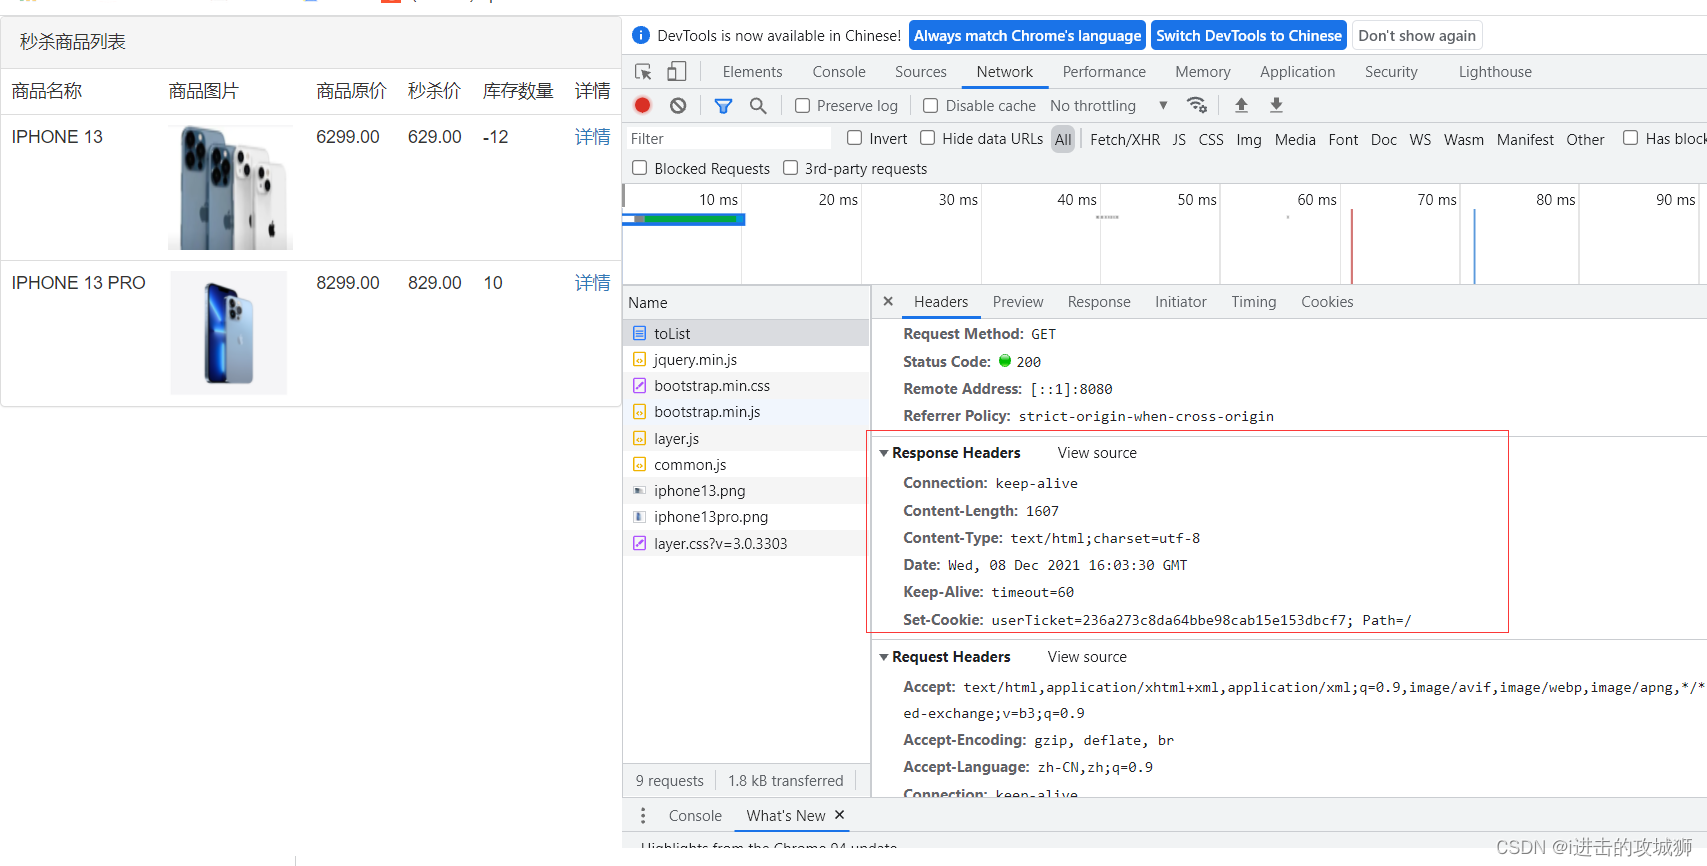The image size is (1707, 866).
Task: Click Switch DevTools to Chinese button
Action: 1249,36
